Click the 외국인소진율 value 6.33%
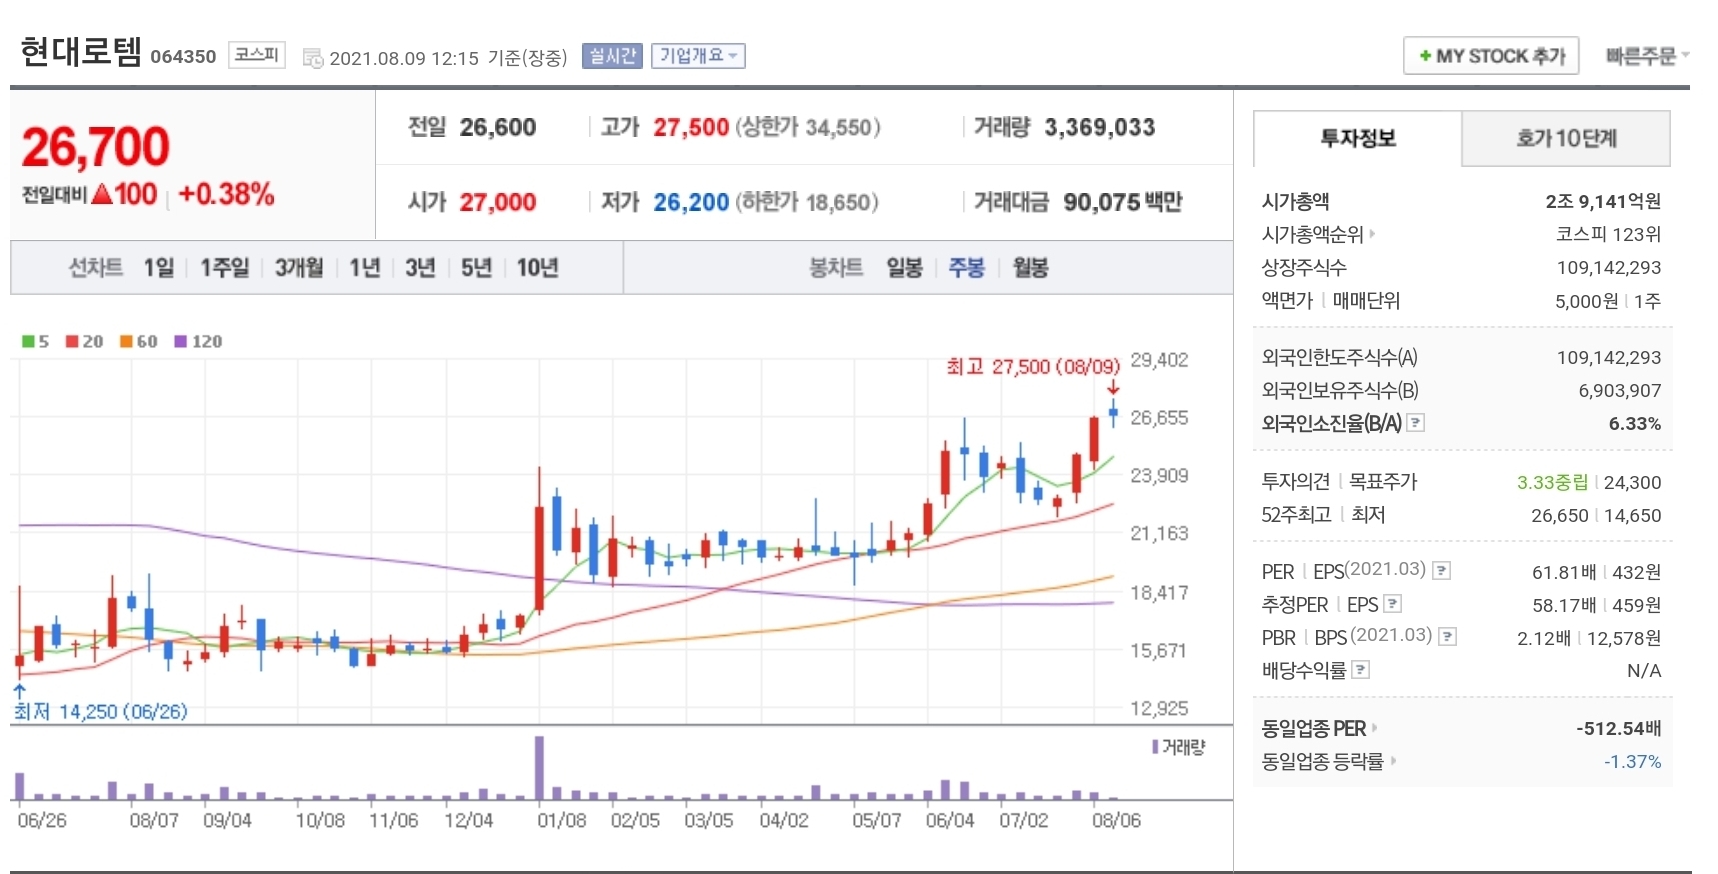The image size is (1718, 874). (1634, 424)
